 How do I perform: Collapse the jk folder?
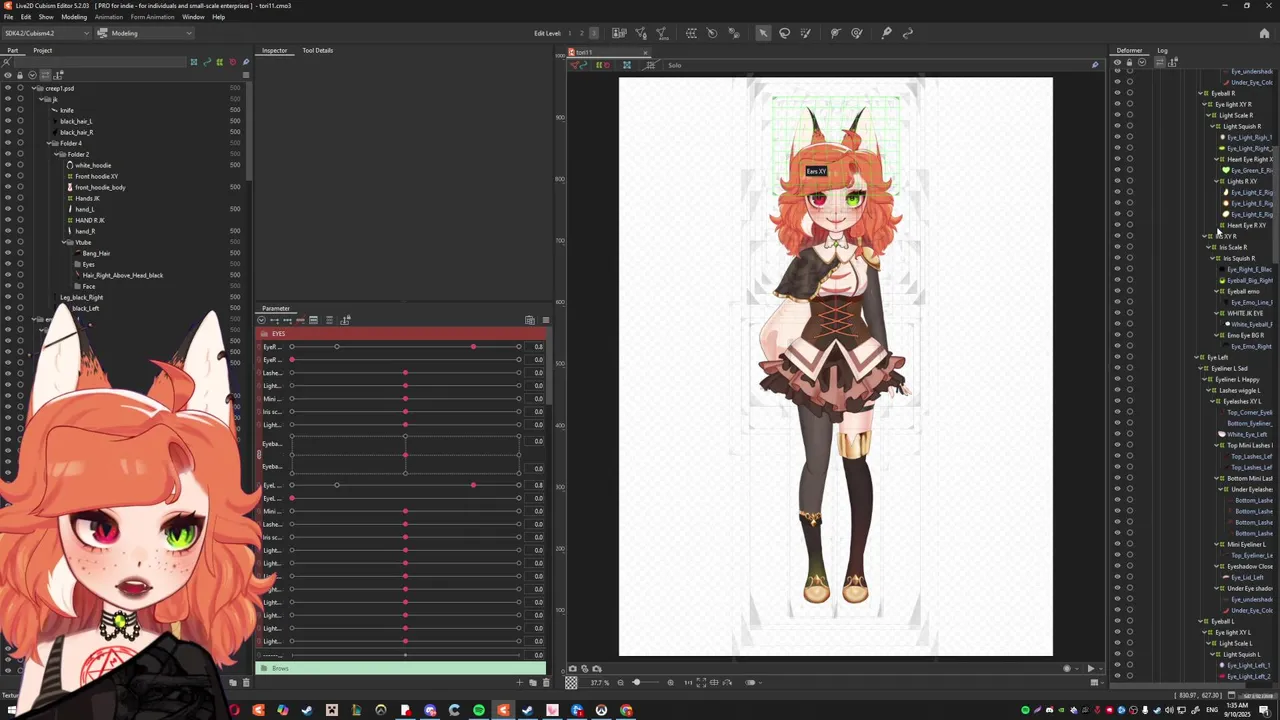click(42, 99)
